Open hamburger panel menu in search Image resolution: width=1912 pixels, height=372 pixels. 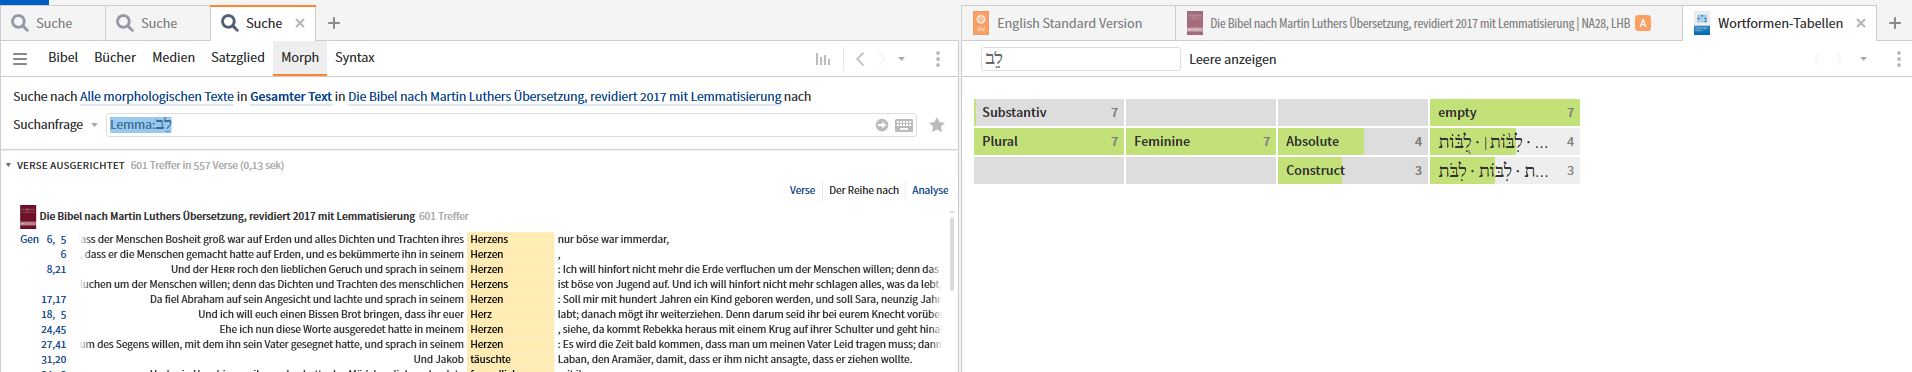[x=20, y=59]
